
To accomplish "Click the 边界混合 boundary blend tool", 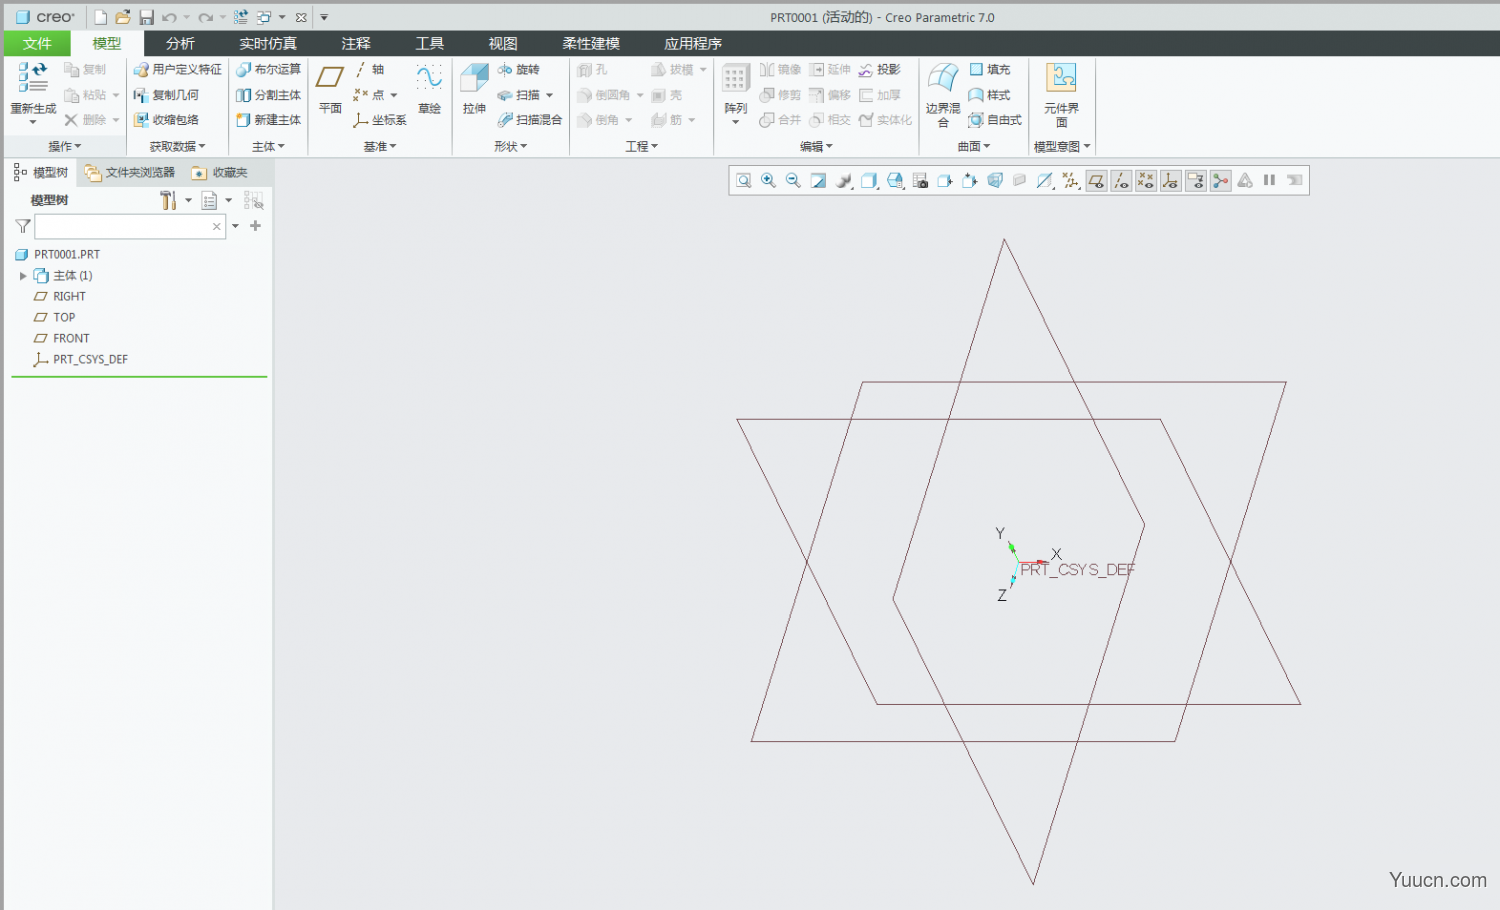I will tap(943, 95).
